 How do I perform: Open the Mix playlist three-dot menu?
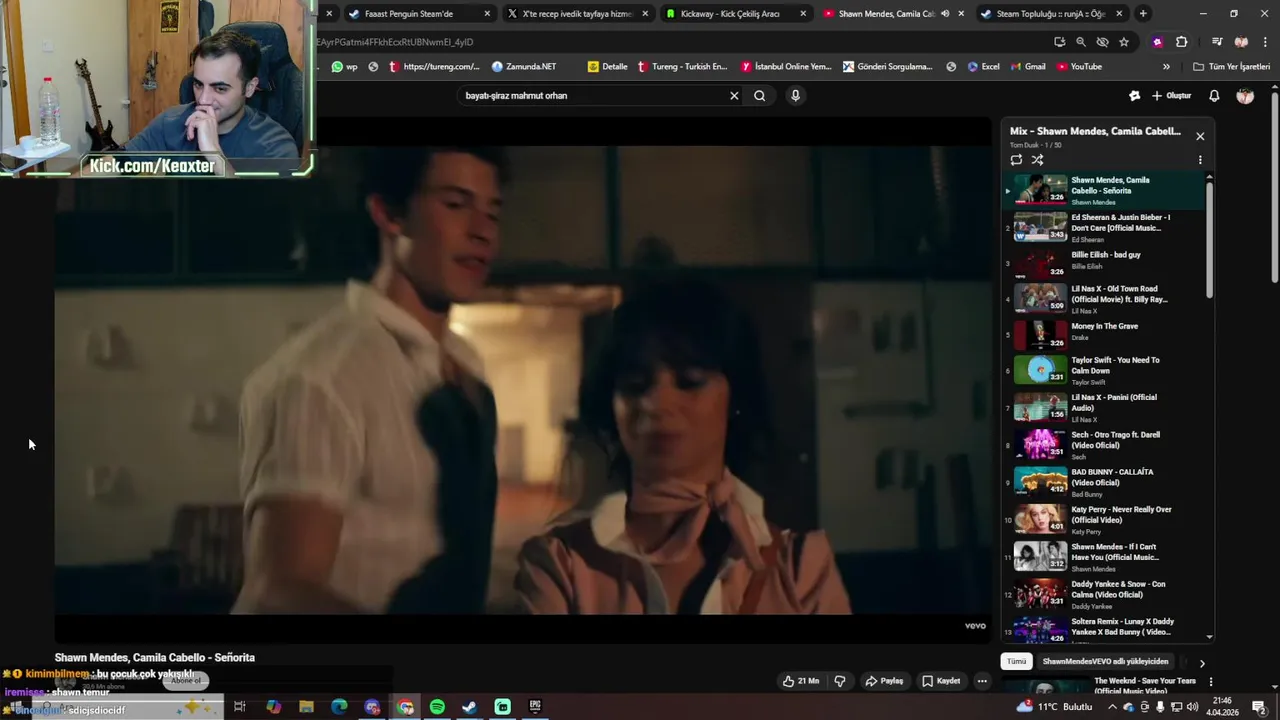click(1200, 160)
